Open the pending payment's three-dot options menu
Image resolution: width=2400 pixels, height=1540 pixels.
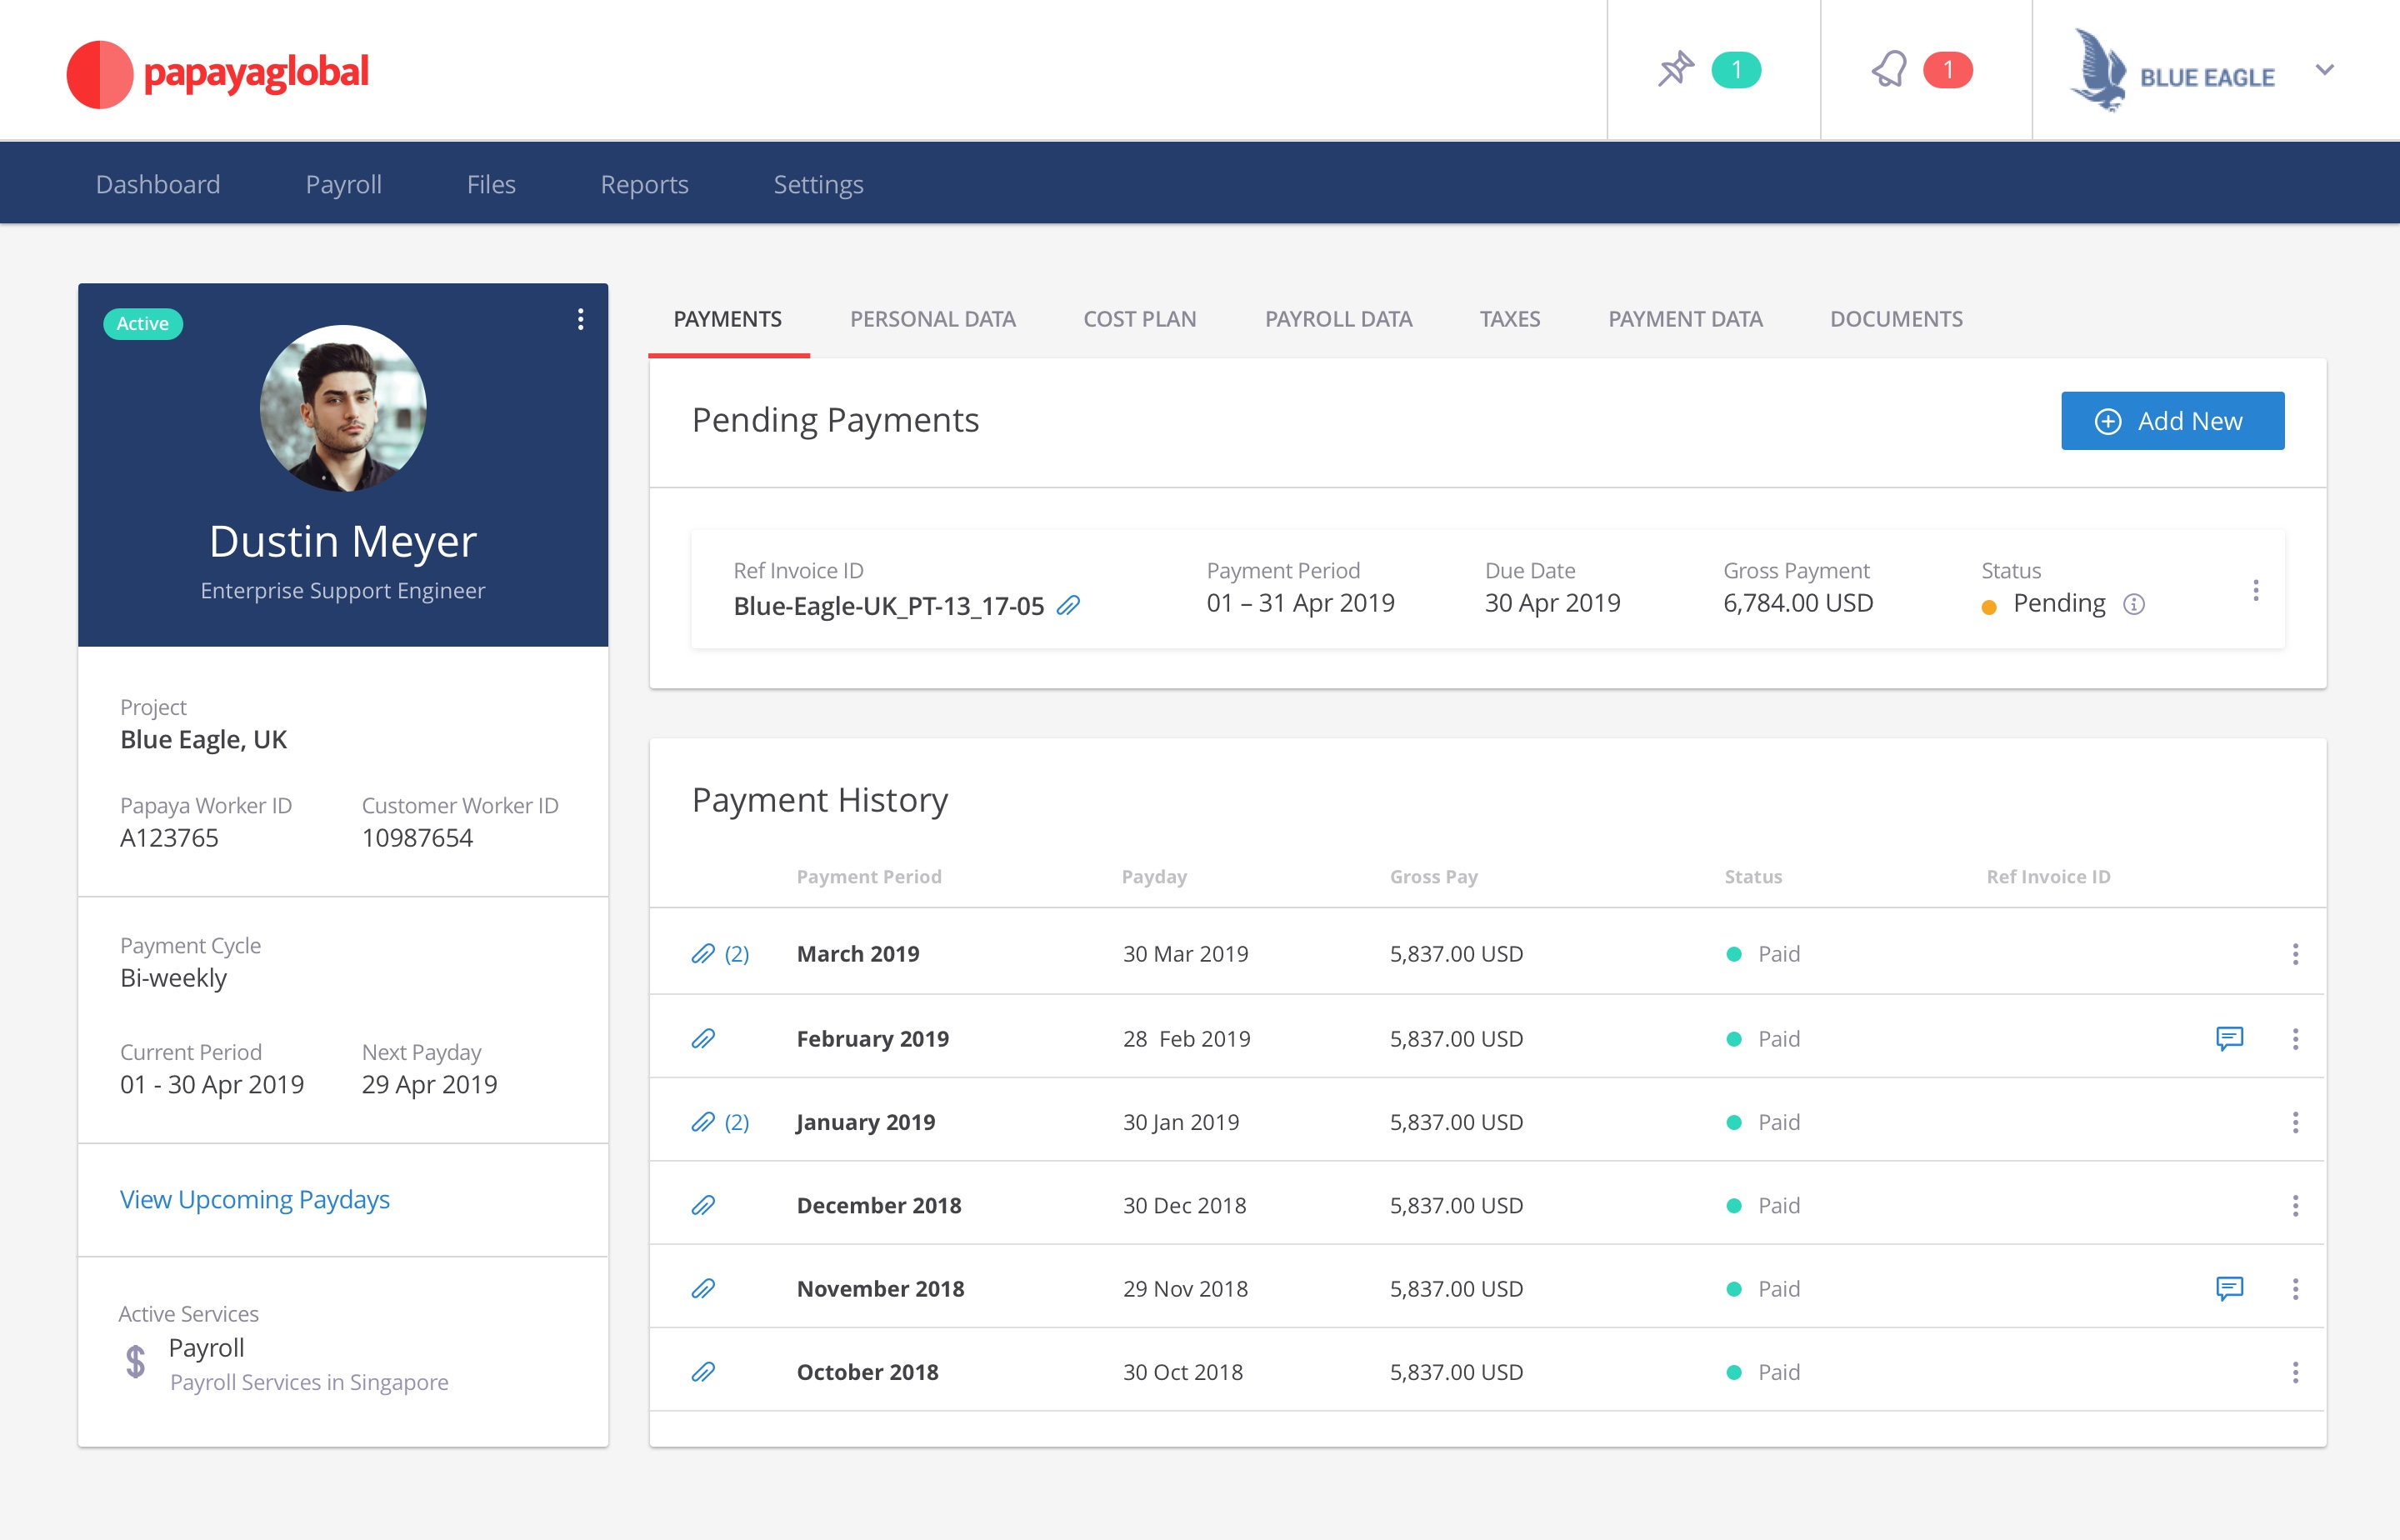(2256, 590)
